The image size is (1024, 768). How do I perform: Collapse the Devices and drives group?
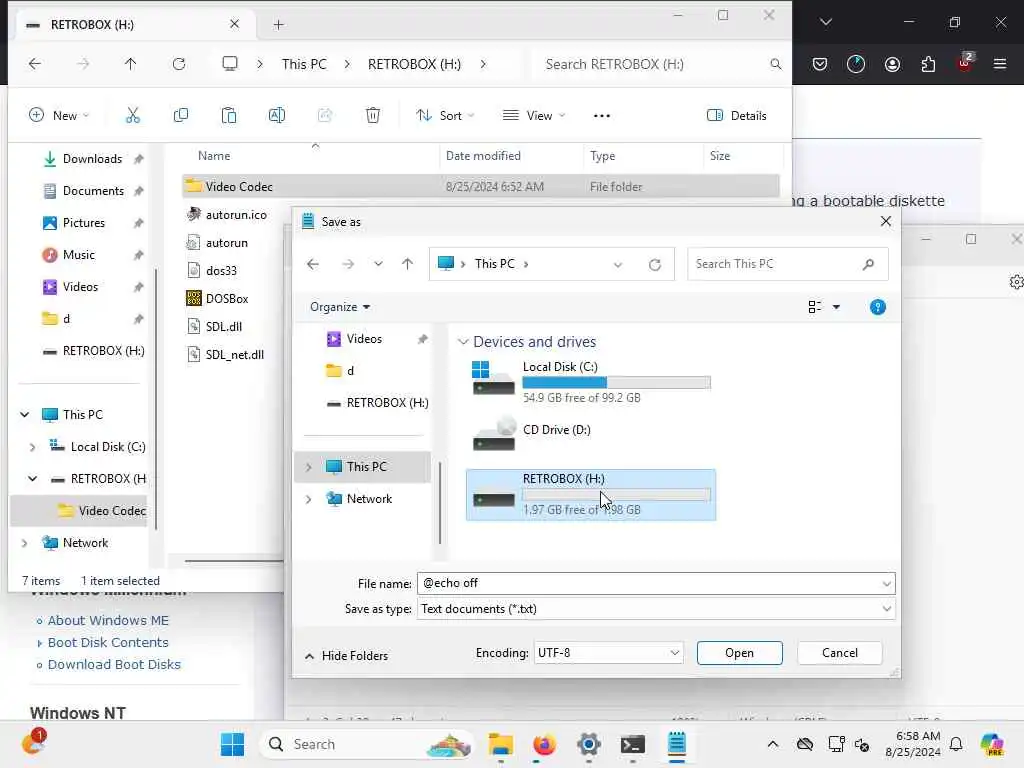tap(463, 342)
